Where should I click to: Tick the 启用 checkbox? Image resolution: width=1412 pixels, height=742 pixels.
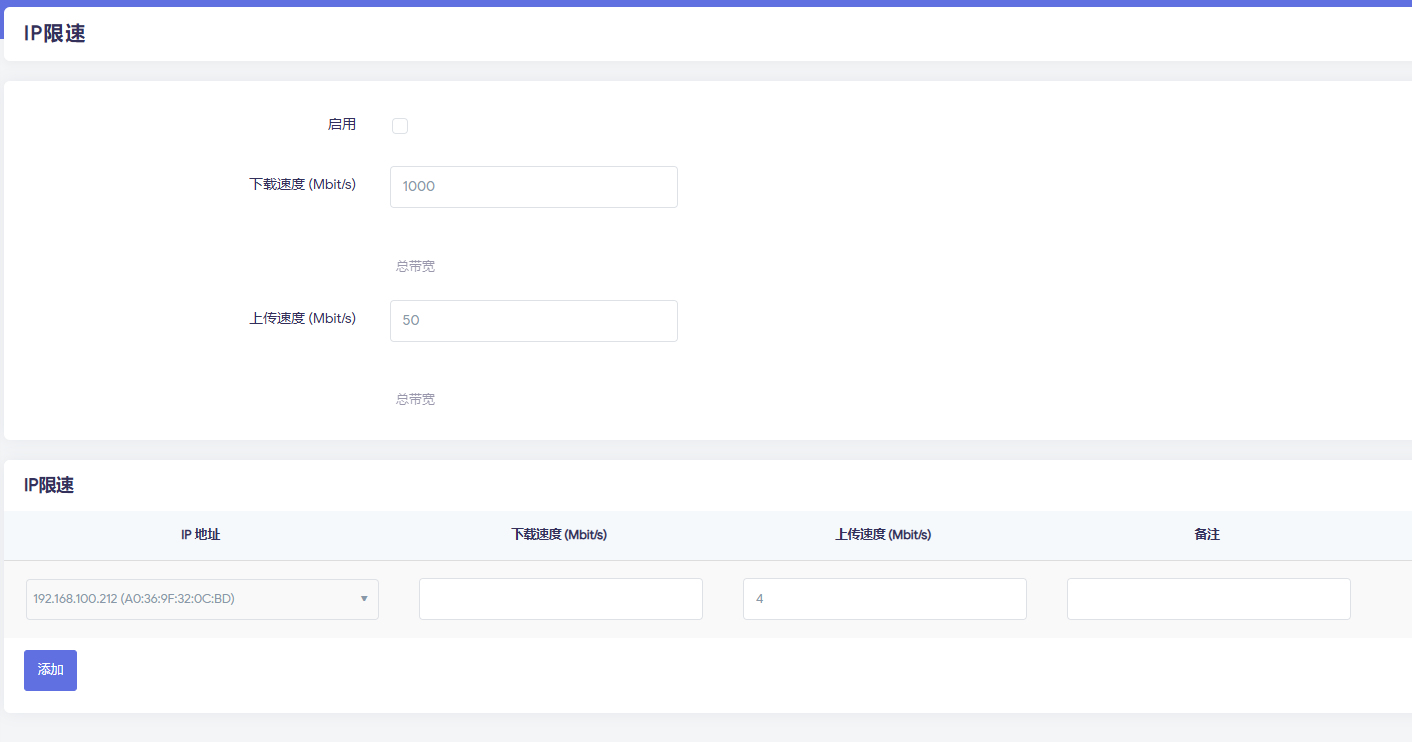[x=400, y=126]
